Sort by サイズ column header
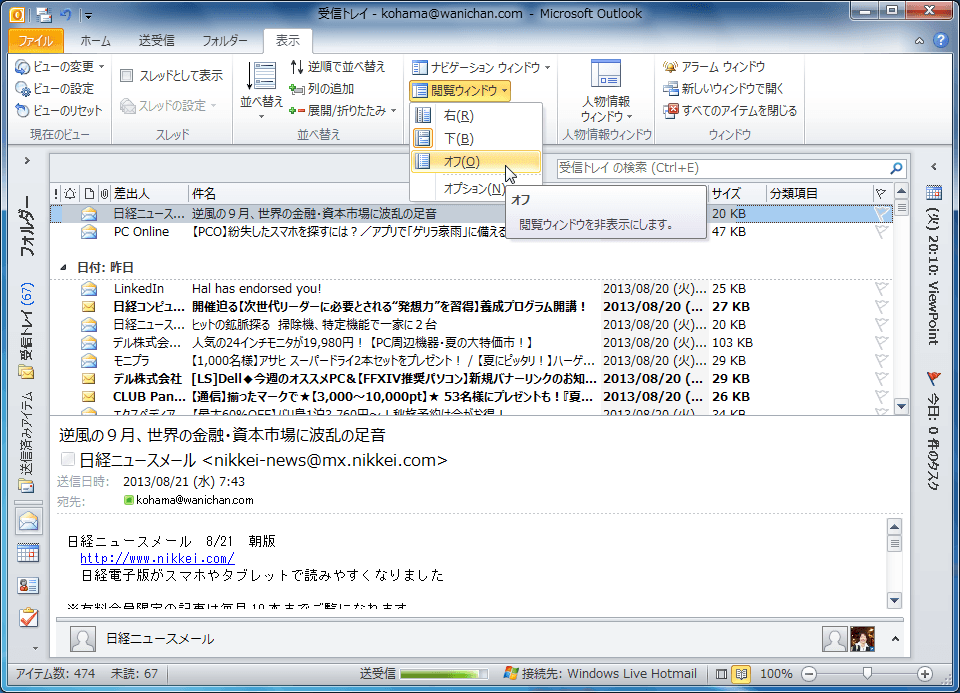Screen dimensions: 960x693 737,194
